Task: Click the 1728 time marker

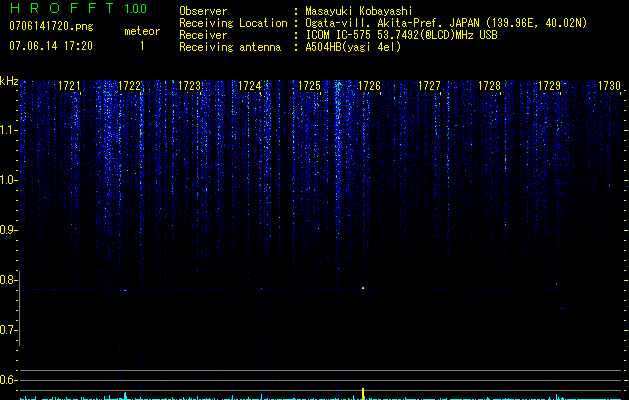Action: pos(489,86)
